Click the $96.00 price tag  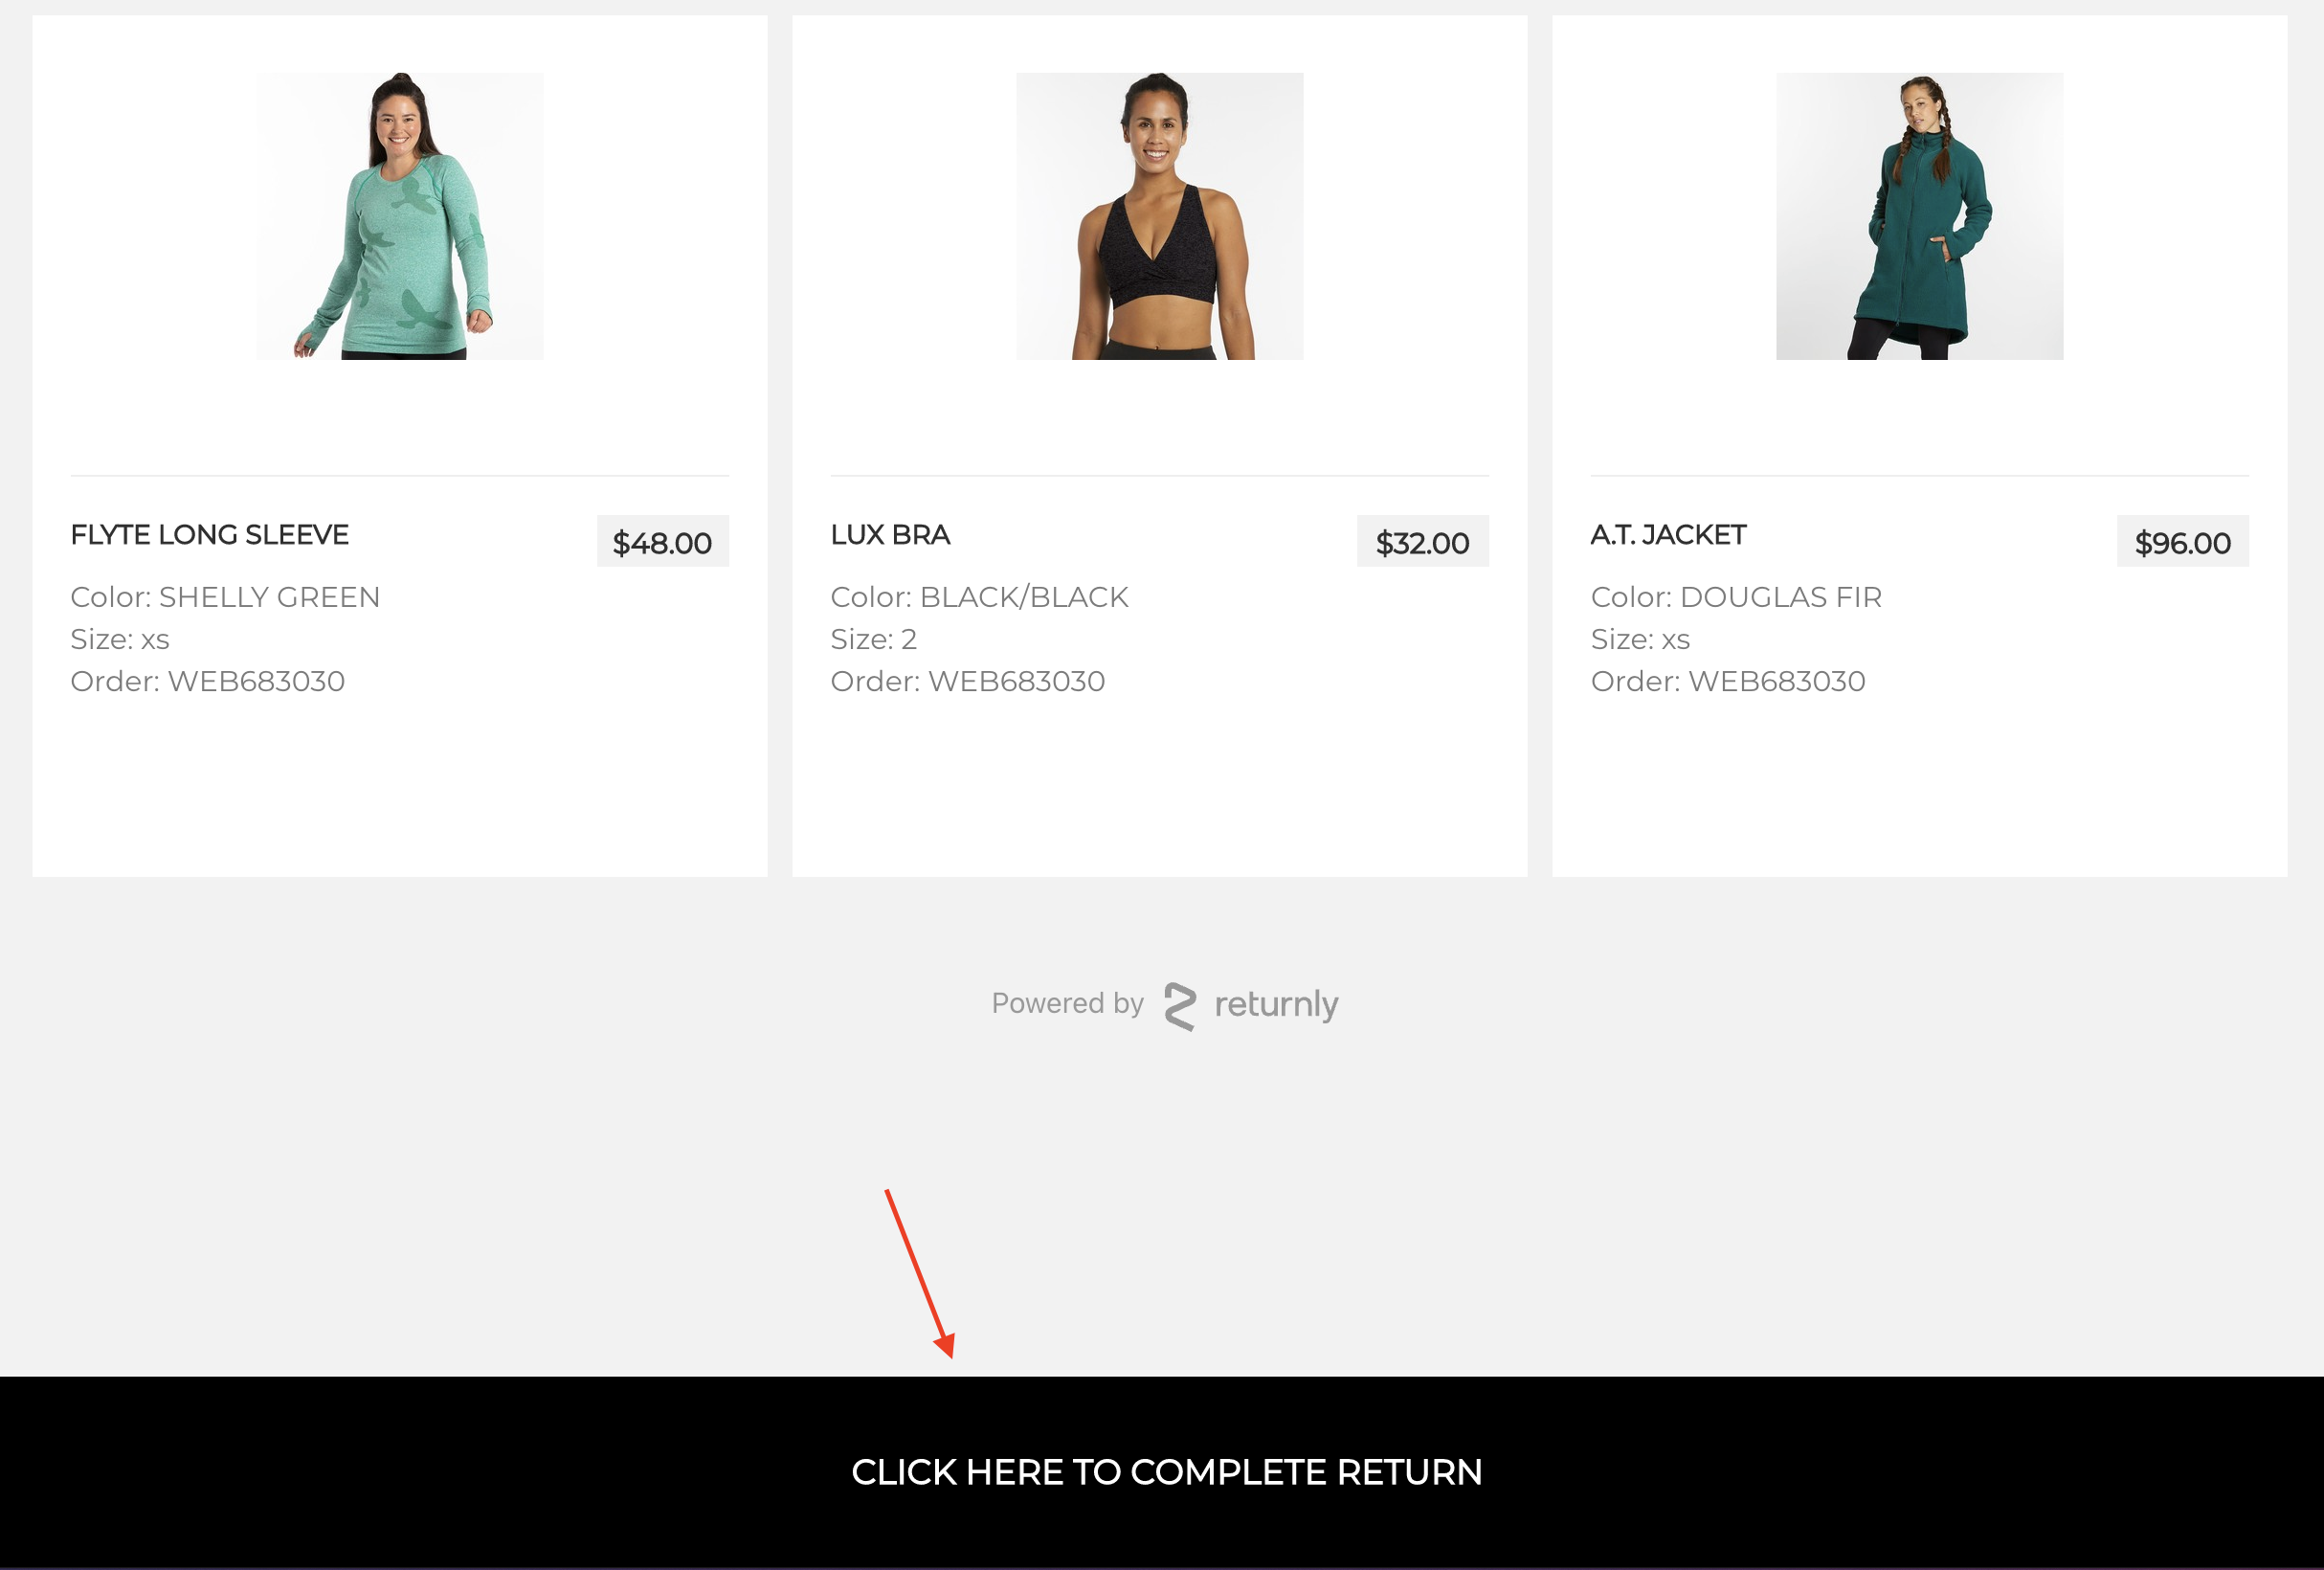coord(2182,542)
